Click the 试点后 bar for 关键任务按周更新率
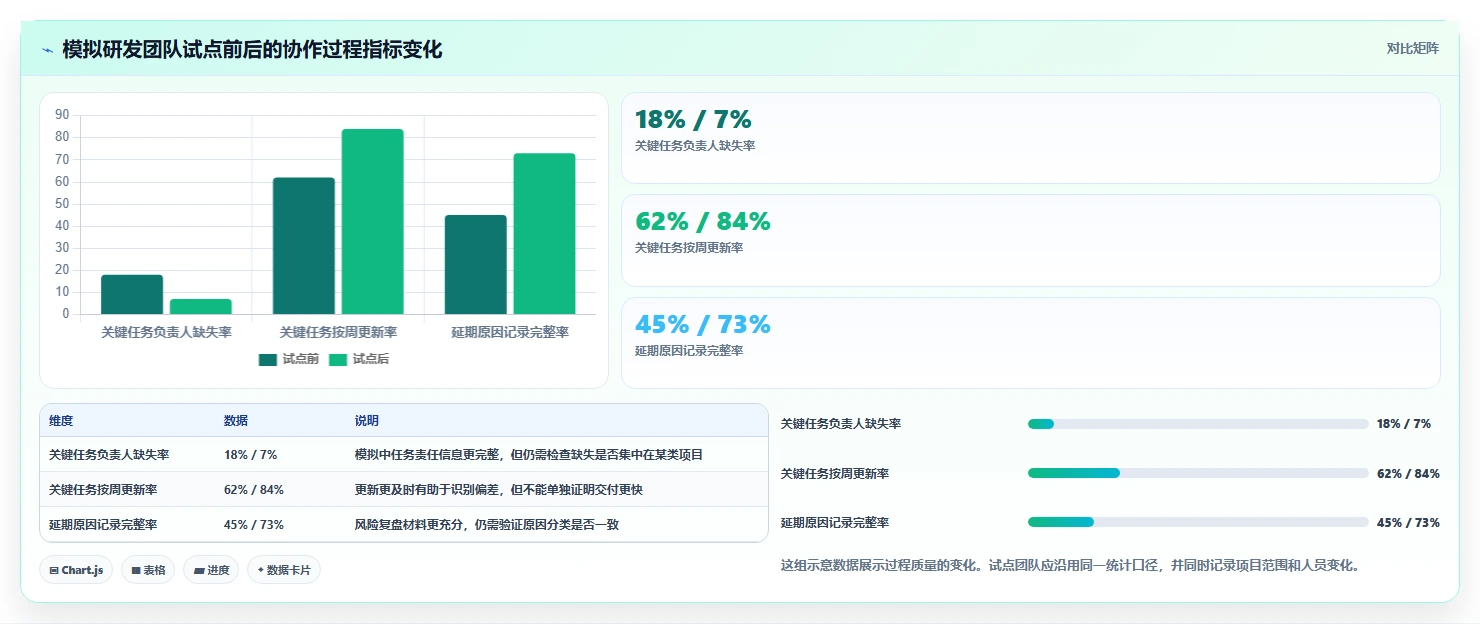Viewport: 1480px width, 624px height. [x=373, y=221]
